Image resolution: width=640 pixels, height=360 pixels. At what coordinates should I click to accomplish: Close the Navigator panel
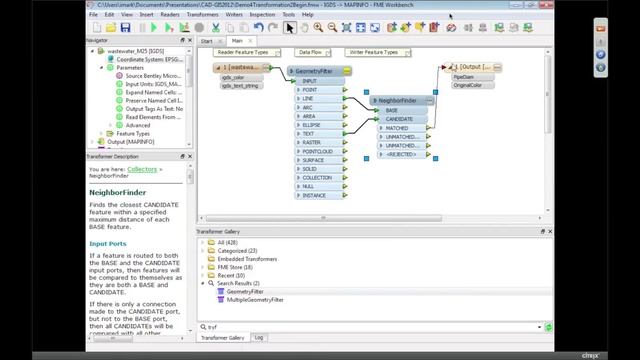coord(190,40)
